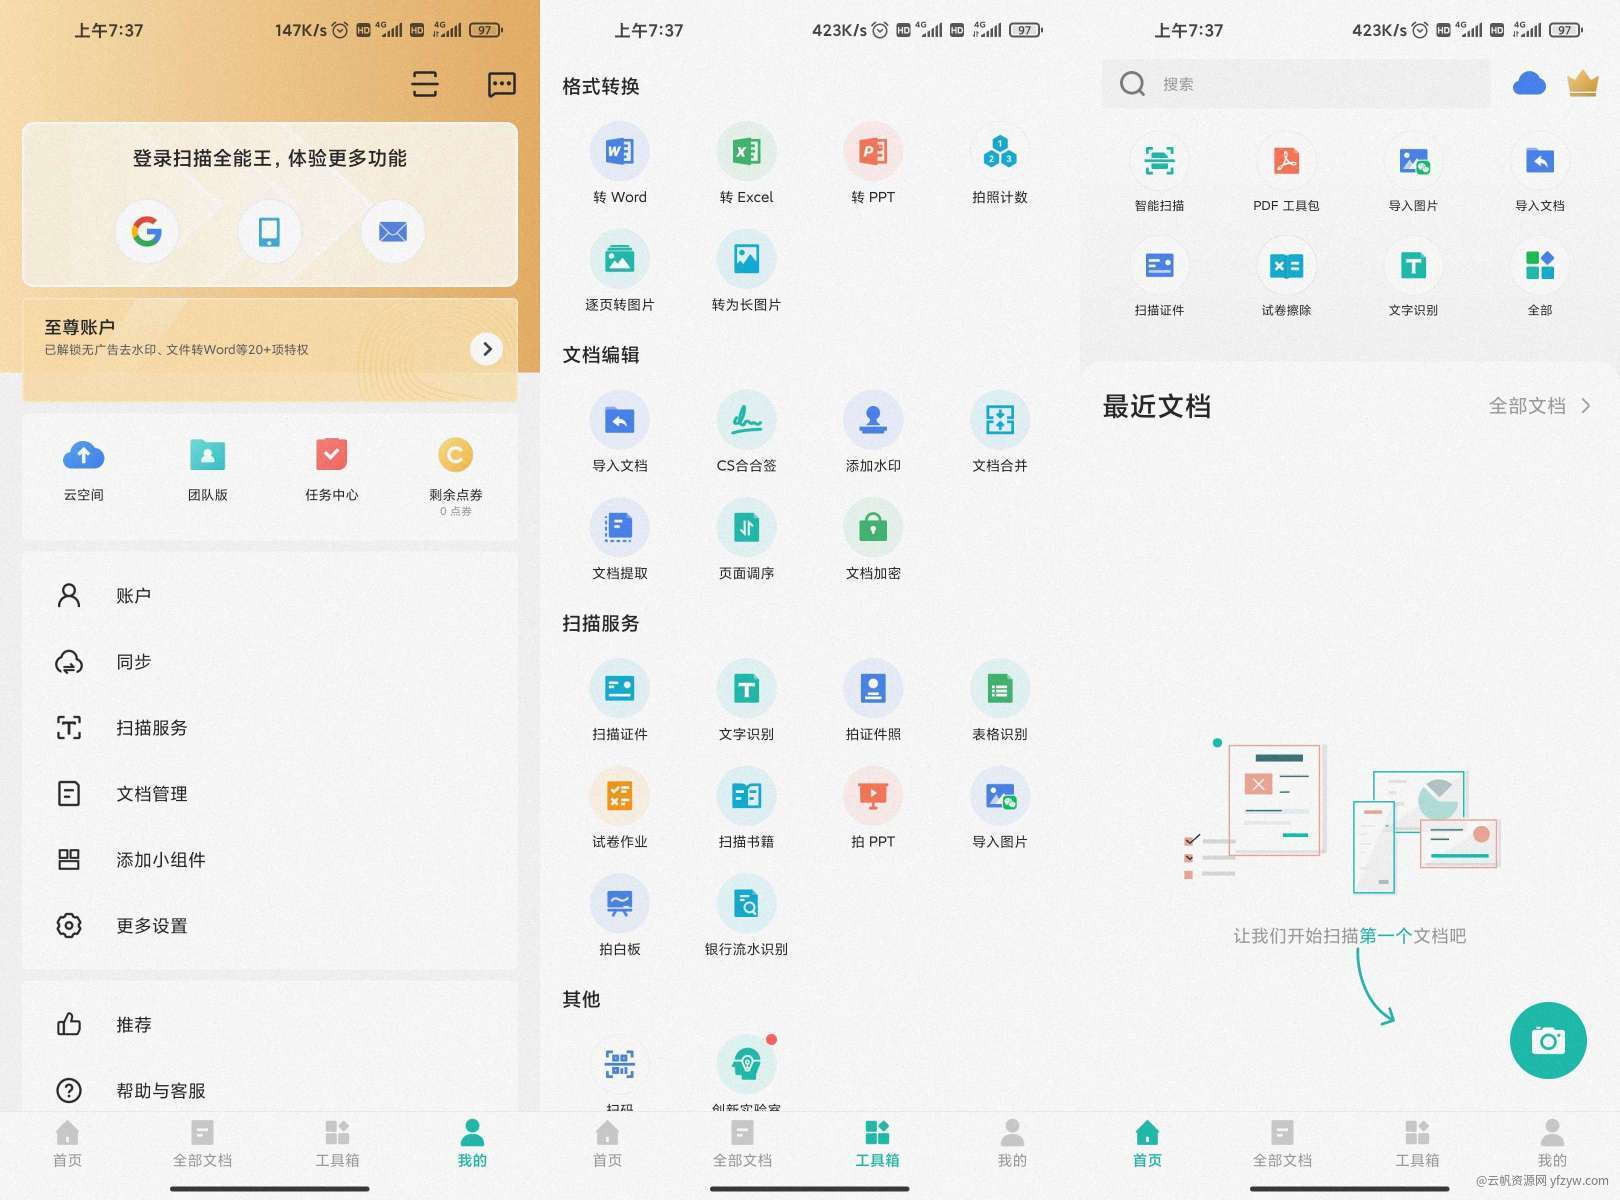The height and width of the screenshot is (1200, 1620).
Task: Switch to 工具箱 tab on home screen
Action: (x=1417, y=1144)
